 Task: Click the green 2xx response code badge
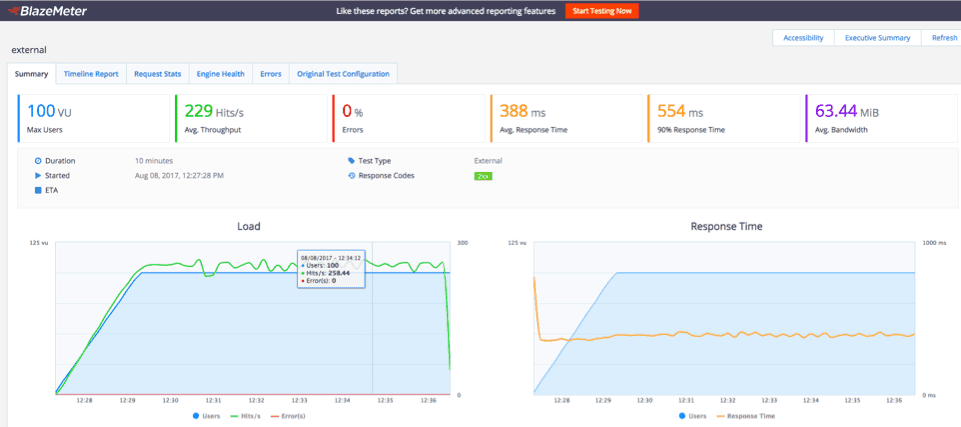[482, 176]
